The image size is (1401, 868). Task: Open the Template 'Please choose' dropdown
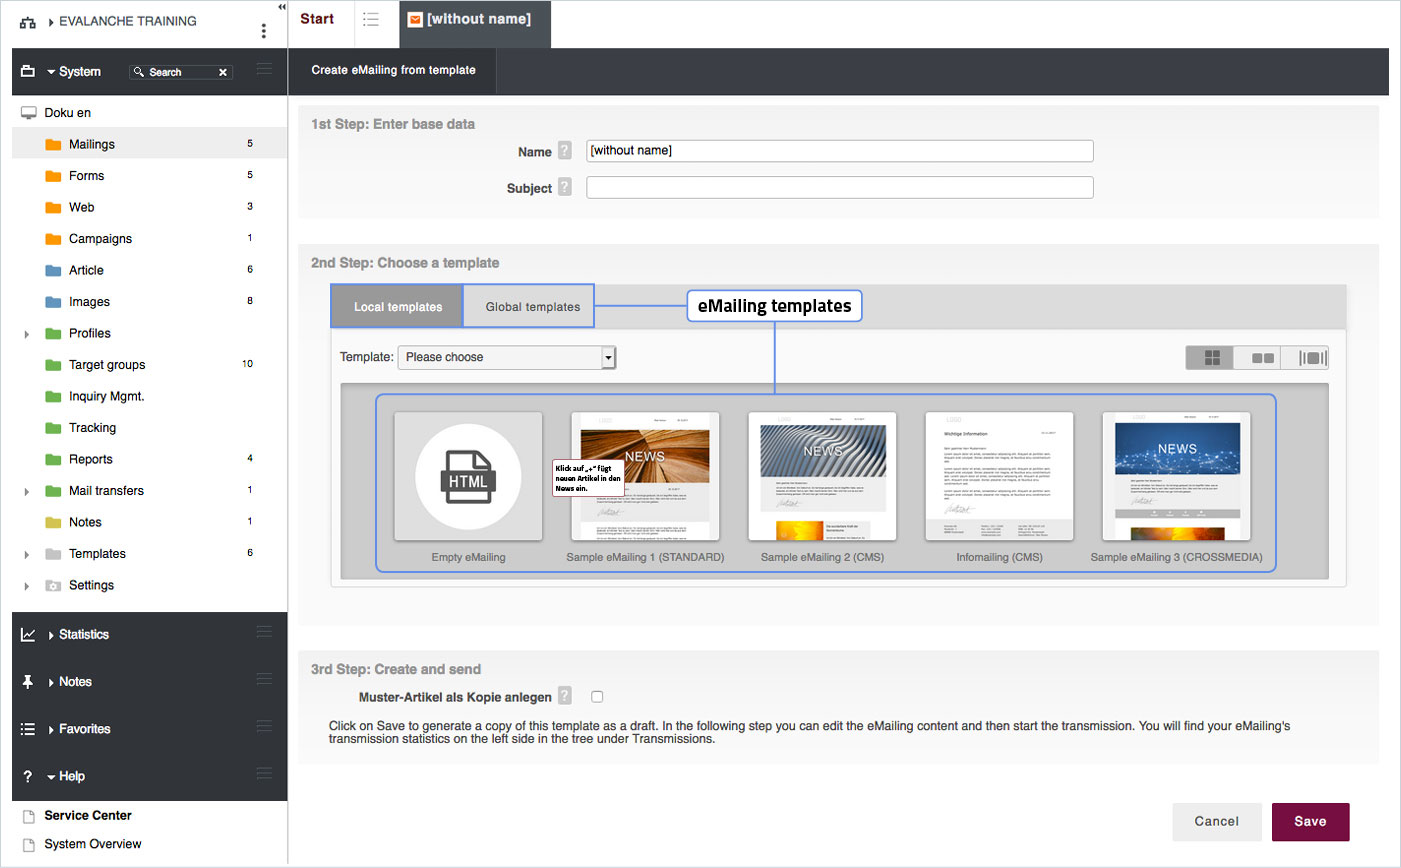507,357
